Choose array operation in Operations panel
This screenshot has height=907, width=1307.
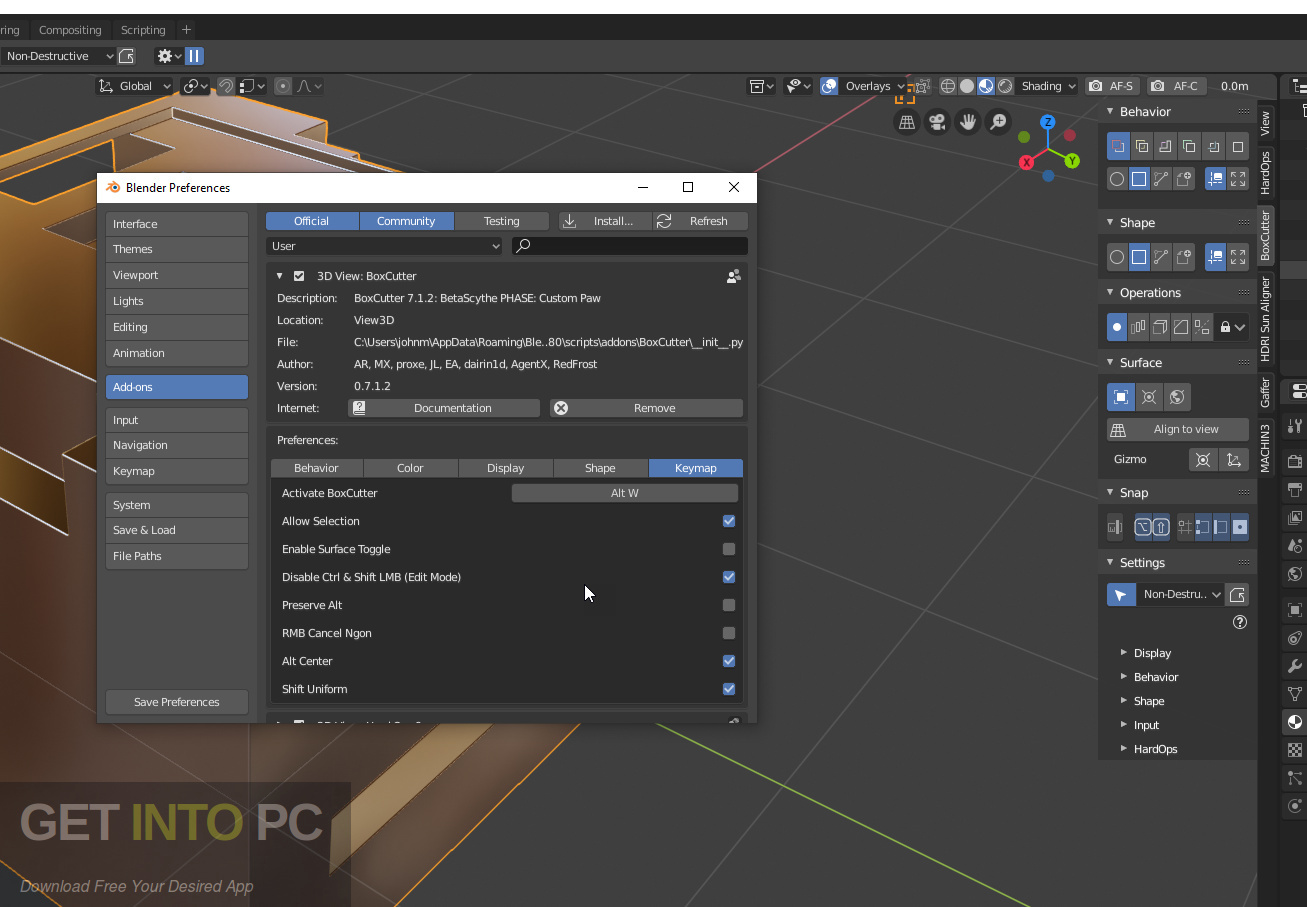point(1138,327)
